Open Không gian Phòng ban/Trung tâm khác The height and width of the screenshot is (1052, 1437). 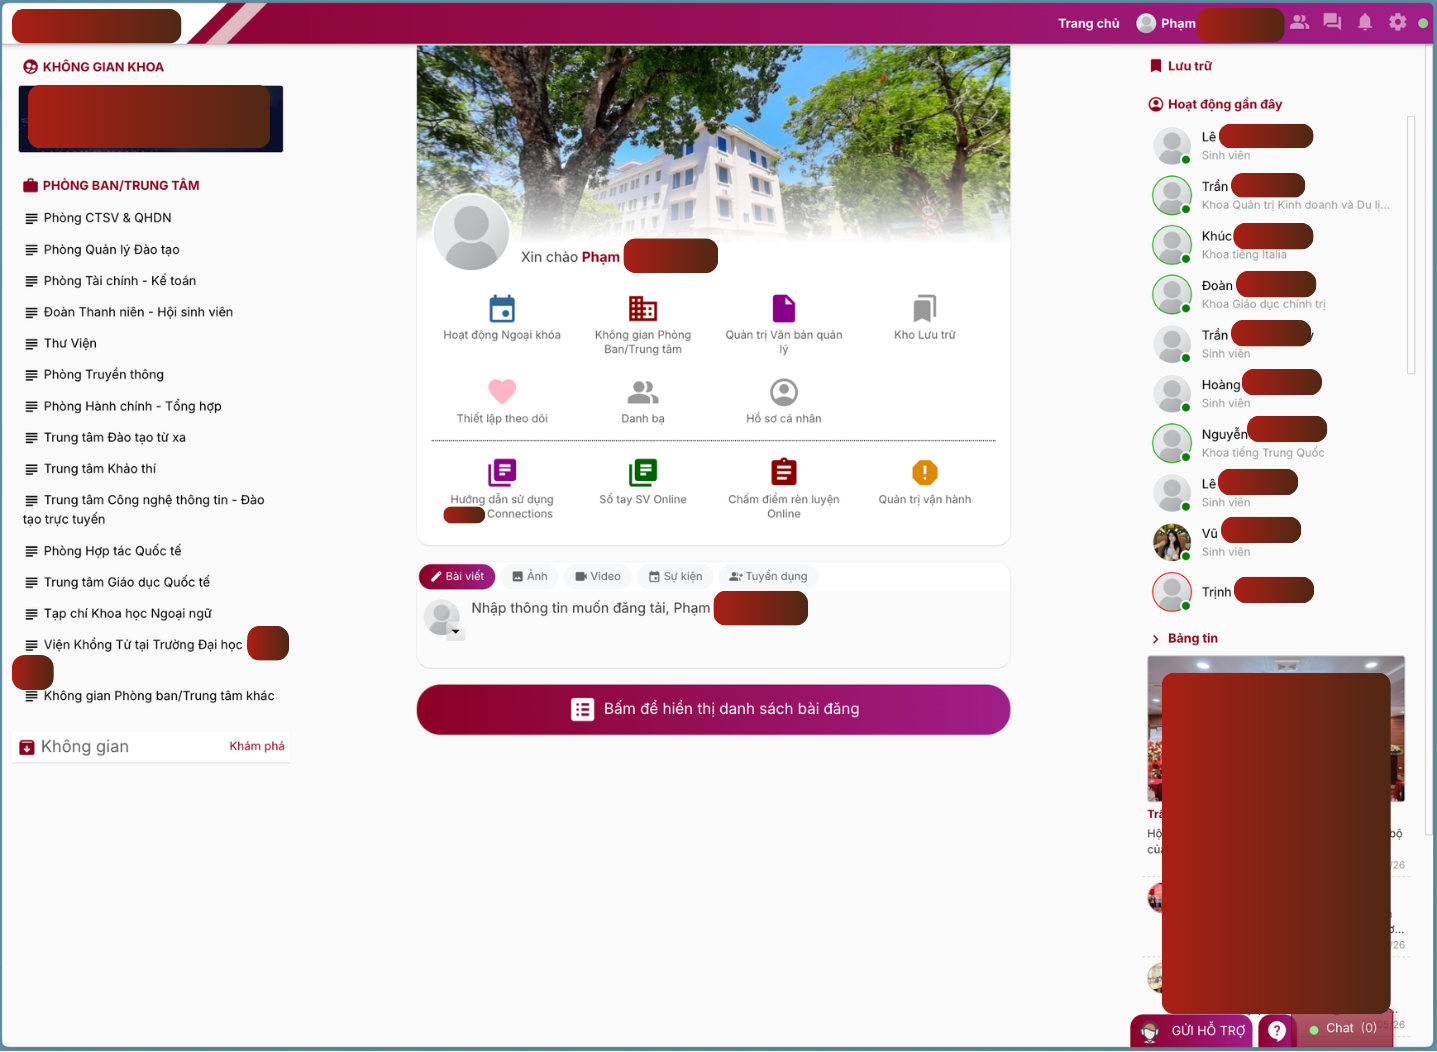coord(159,696)
